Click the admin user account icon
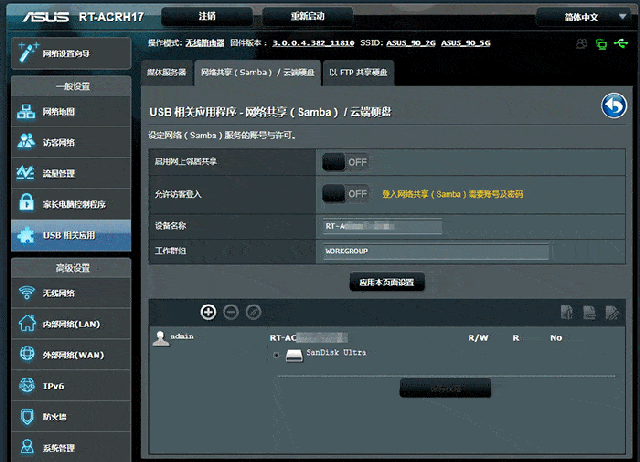This screenshot has height=462, width=640. coord(159,338)
